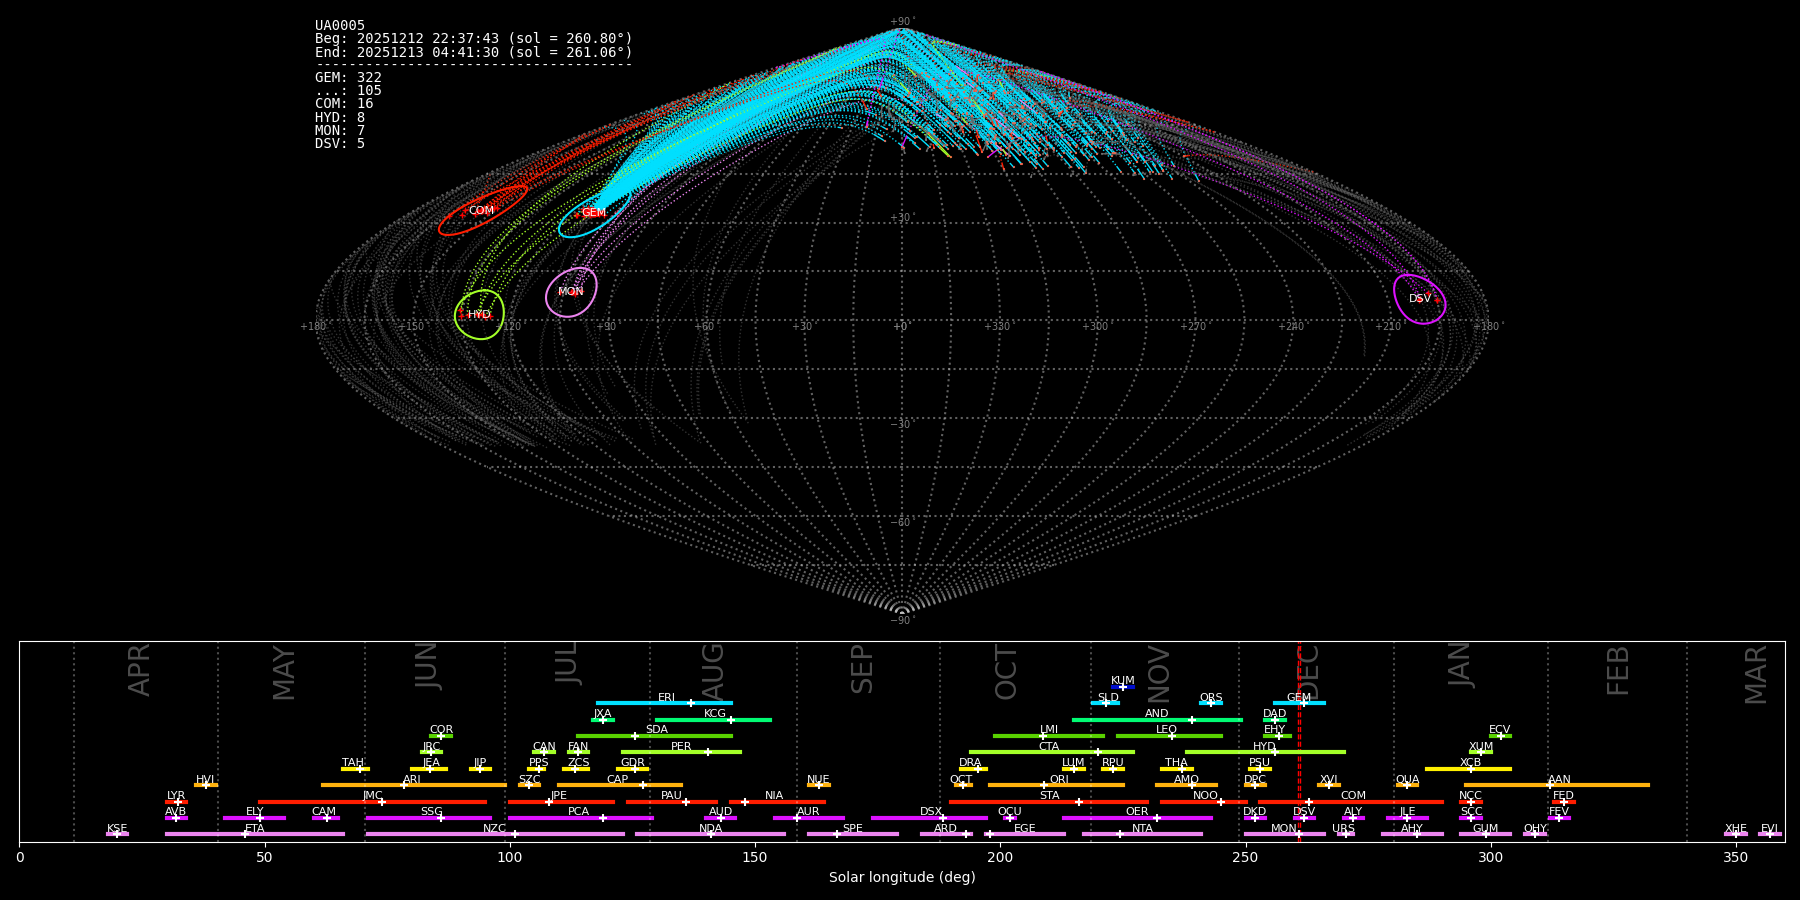Select the pink MON radiant ellipse on map
The image size is (1800, 900).
pos(571,292)
